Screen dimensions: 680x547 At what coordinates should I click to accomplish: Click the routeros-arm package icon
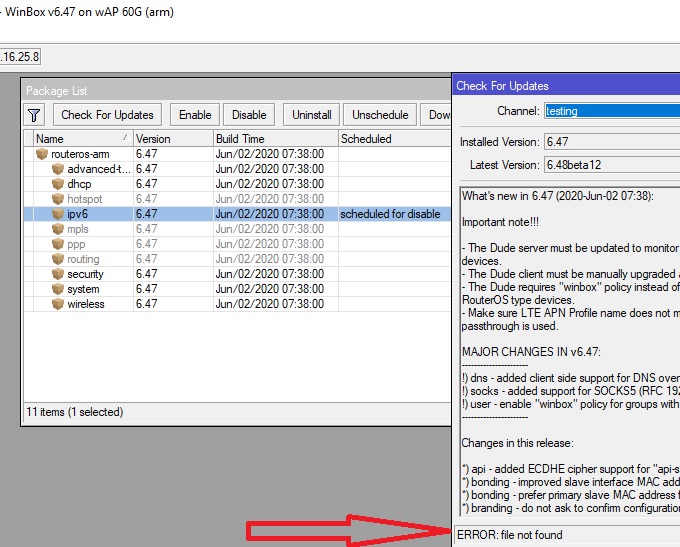tap(42, 154)
